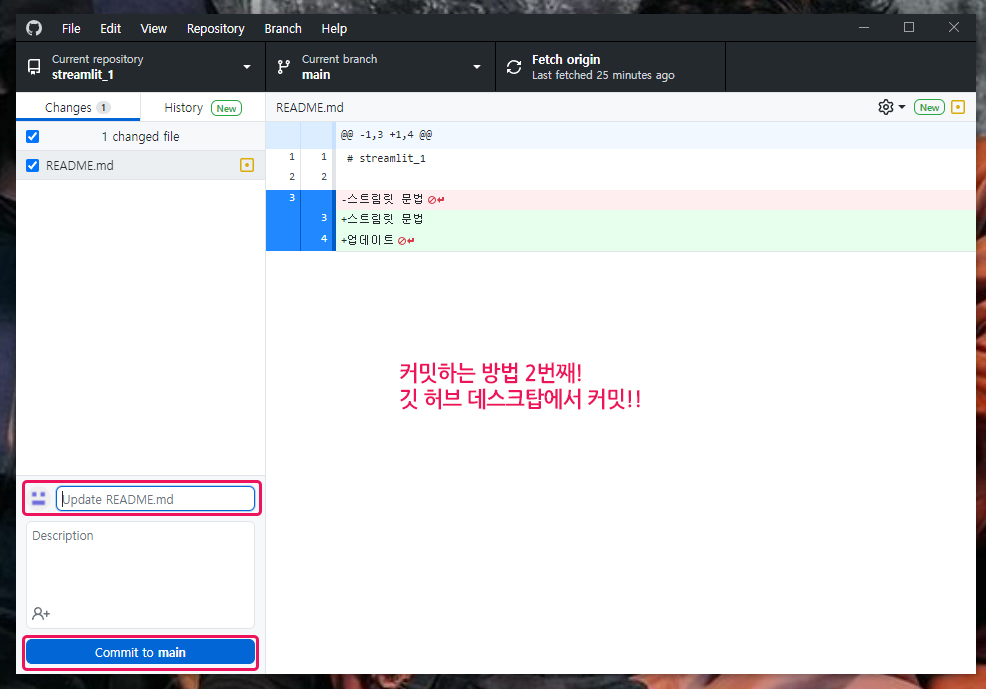Focus the Description text area
986x689 pixels.
pyautogui.click(x=140, y=574)
